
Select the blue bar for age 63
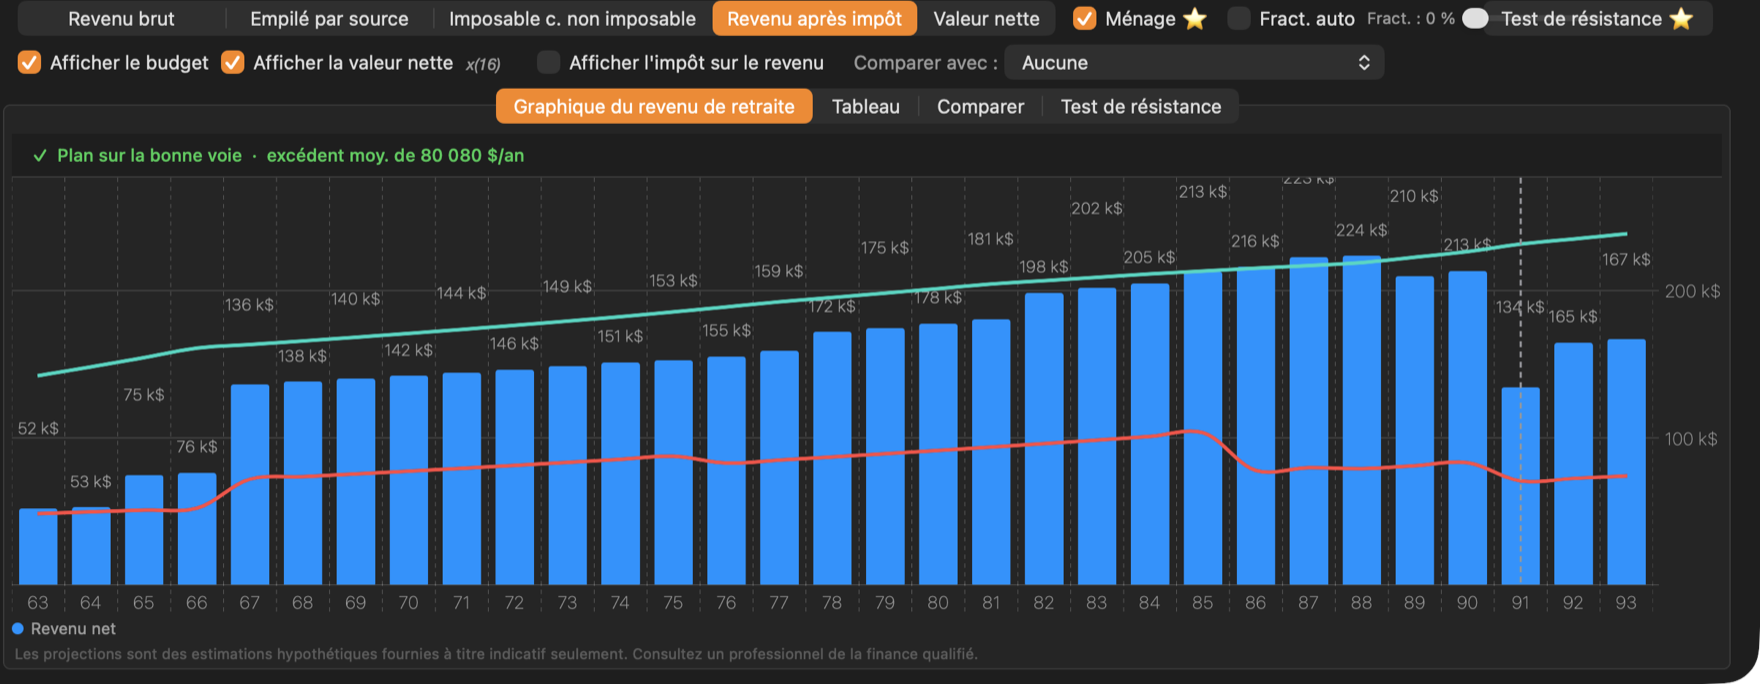tap(38, 547)
